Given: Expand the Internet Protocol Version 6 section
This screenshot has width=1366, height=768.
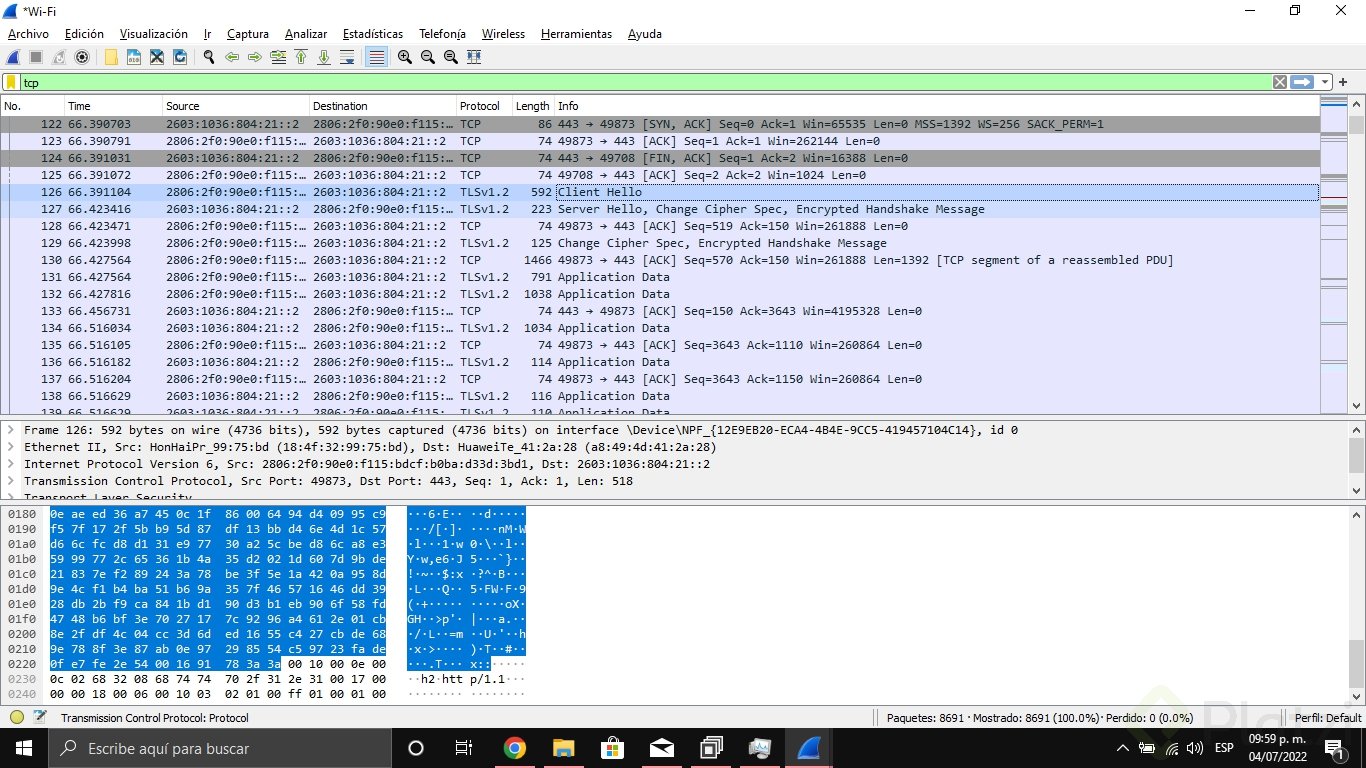Looking at the screenshot, I should coord(10,463).
